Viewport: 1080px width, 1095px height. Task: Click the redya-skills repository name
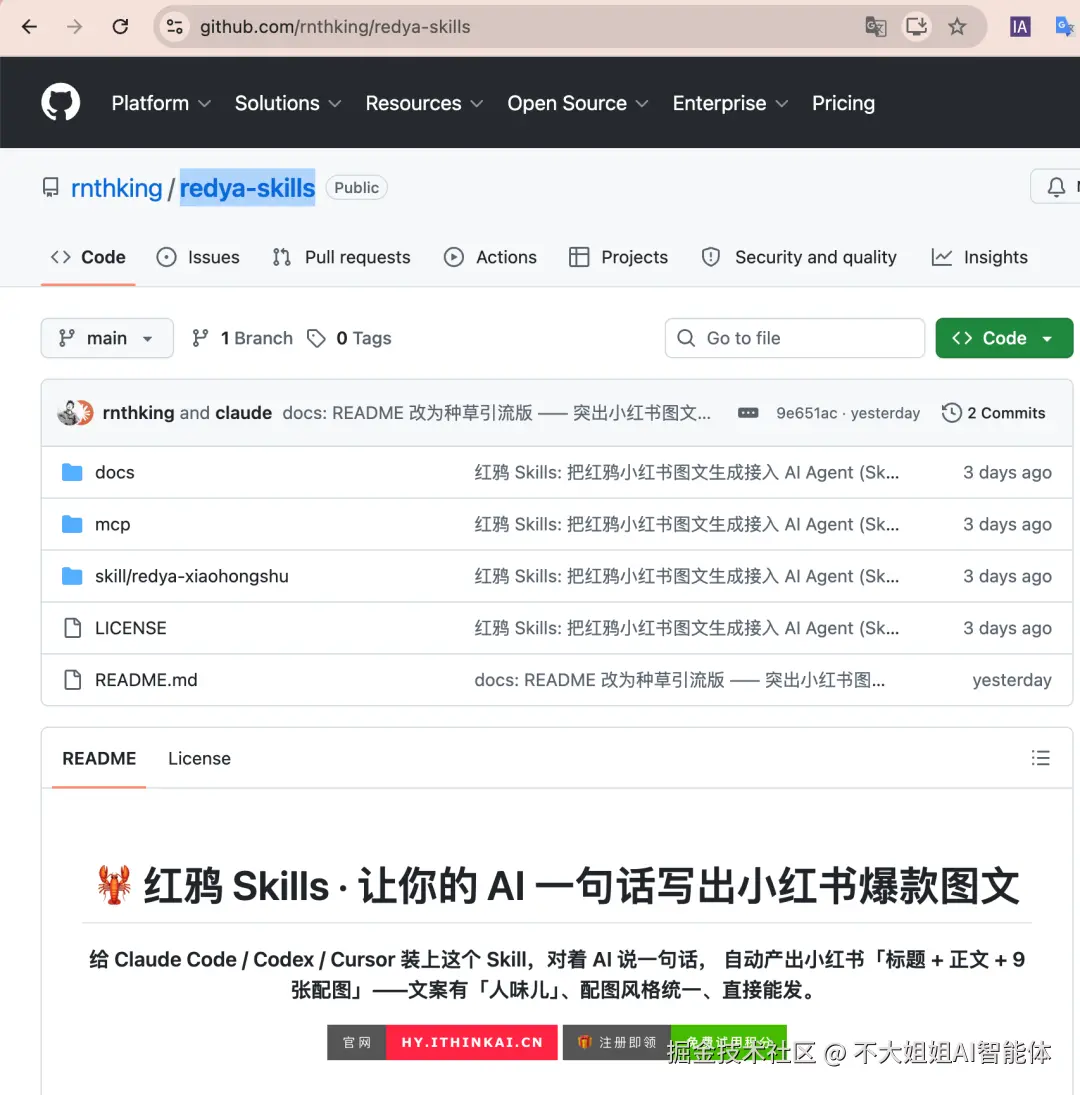click(x=247, y=188)
